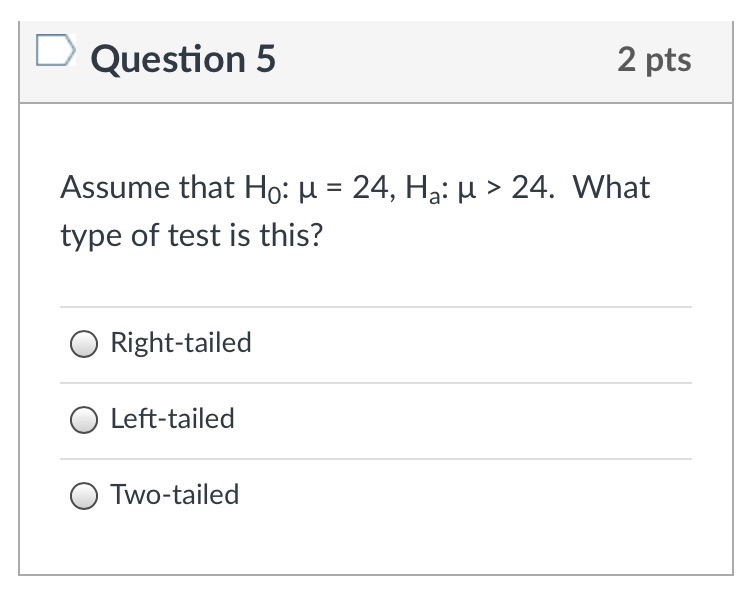Click the Question 5 heading
The width and height of the screenshot is (745, 610).
tap(183, 60)
